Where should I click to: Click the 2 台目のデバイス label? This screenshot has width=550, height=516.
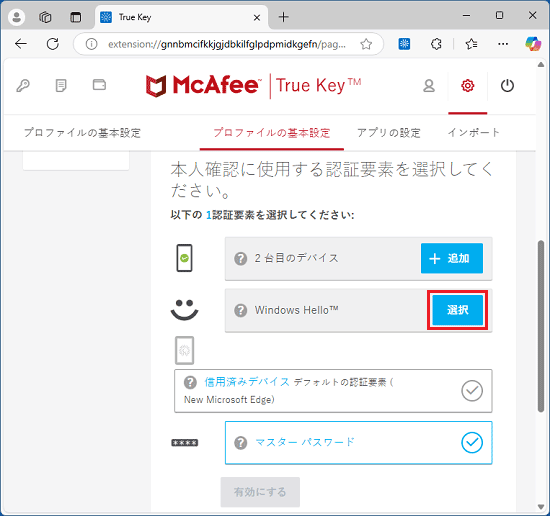tap(296, 258)
